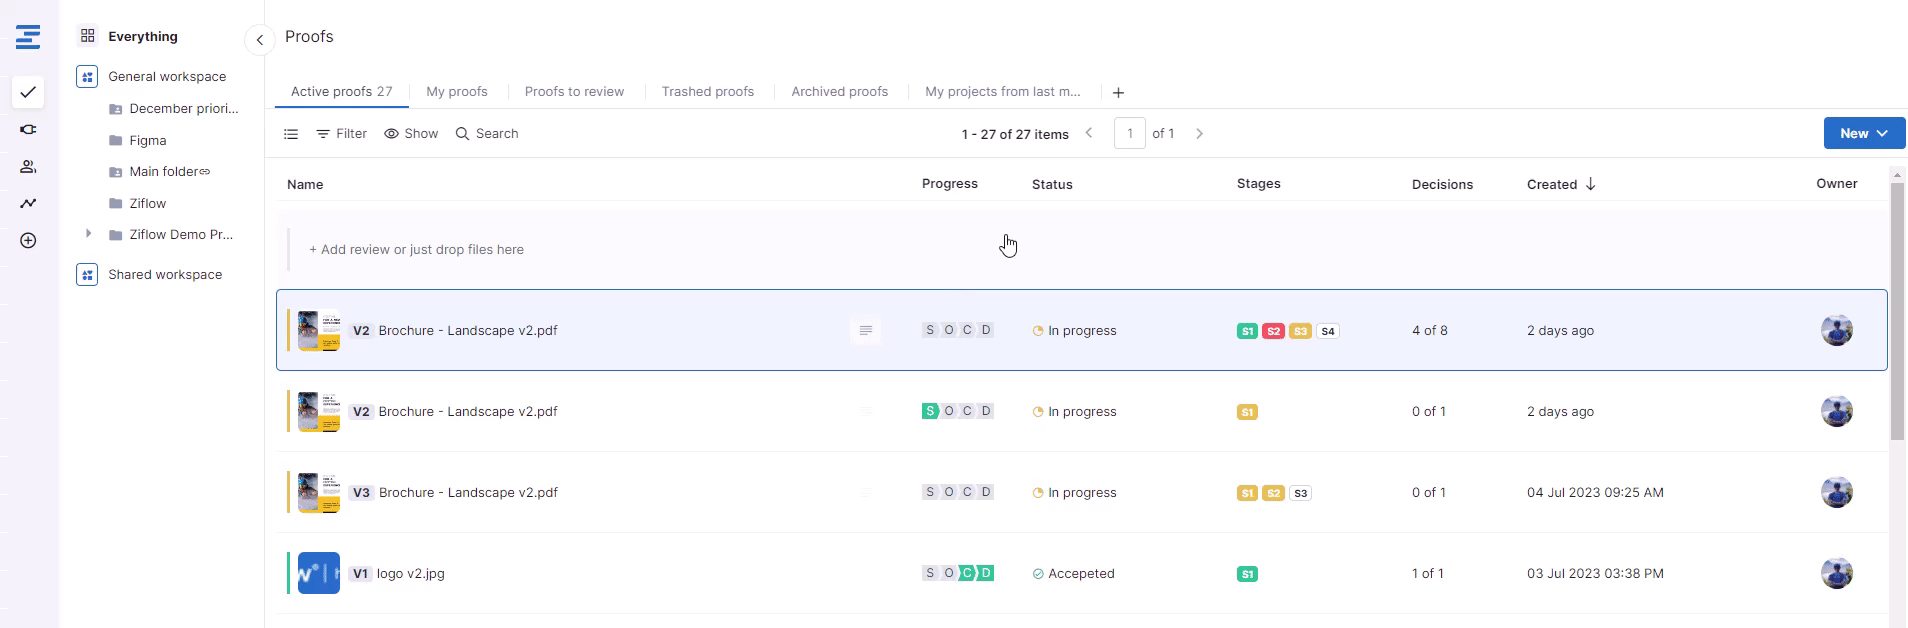Switch to the Archived proofs tab
The height and width of the screenshot is (628, 1908).
click(x=839, y=92)
